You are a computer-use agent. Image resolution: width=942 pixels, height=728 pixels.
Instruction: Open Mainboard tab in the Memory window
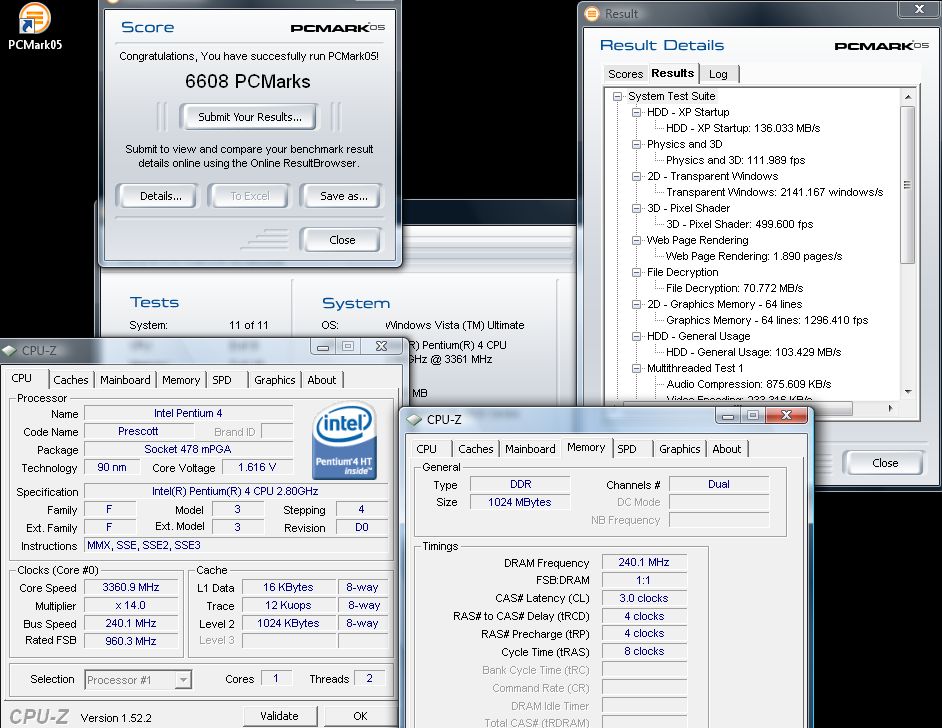click(x=530, y=449)
